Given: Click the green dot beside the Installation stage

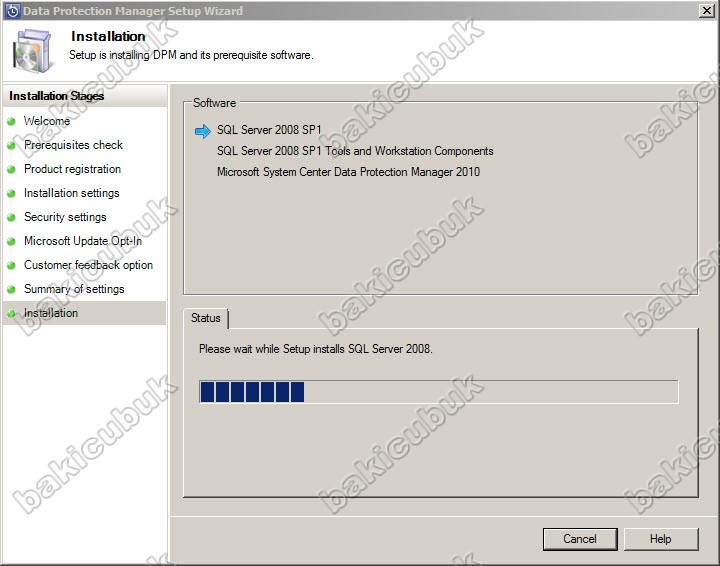Looking at the screenshot, I should (11, 314).
